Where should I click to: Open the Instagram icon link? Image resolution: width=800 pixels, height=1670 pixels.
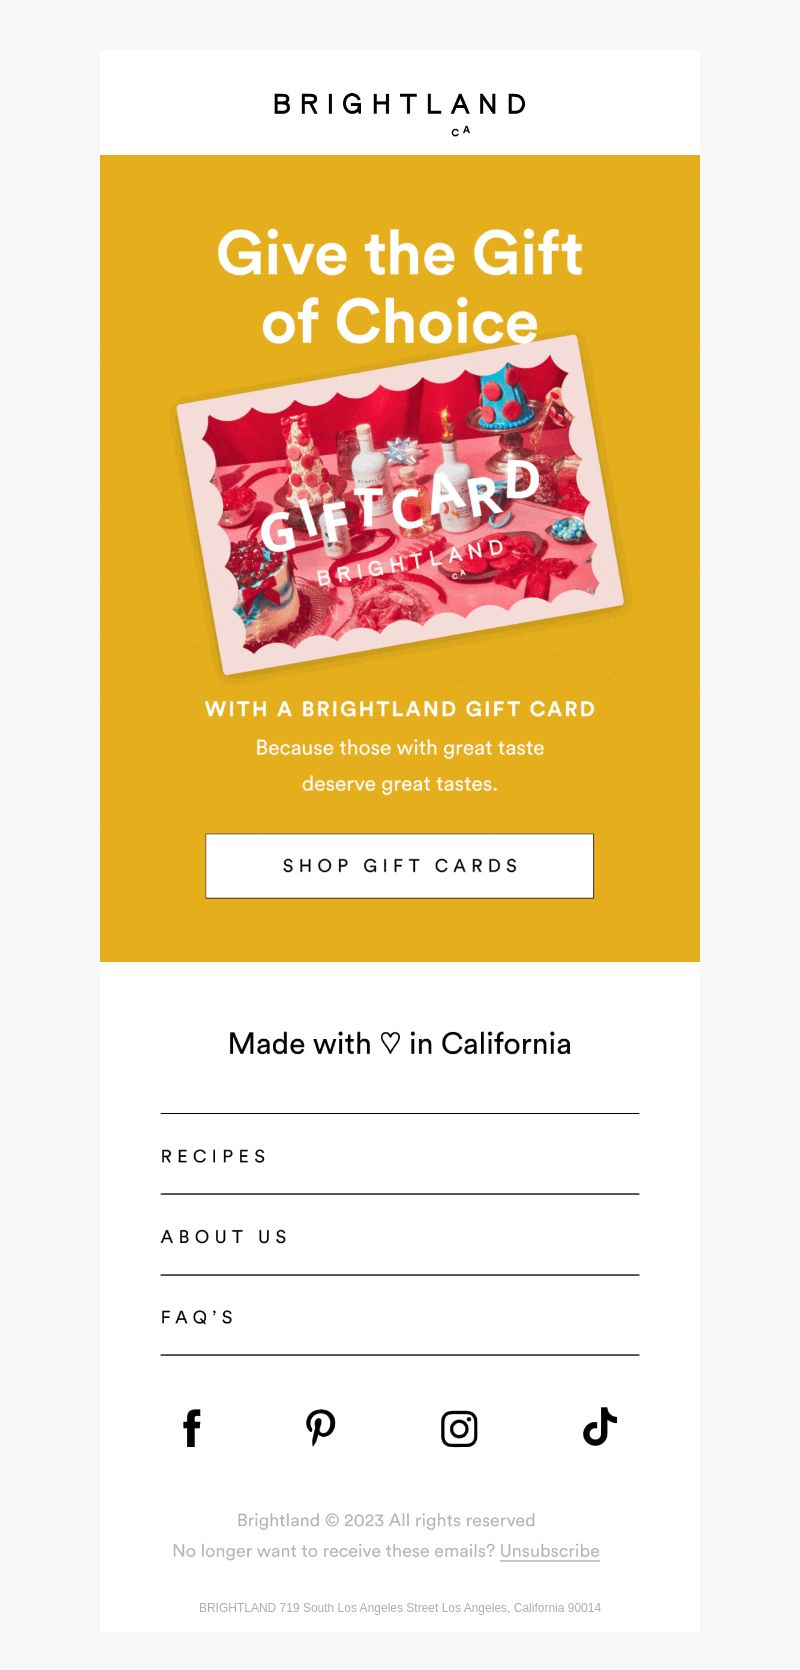[459, 1429]
